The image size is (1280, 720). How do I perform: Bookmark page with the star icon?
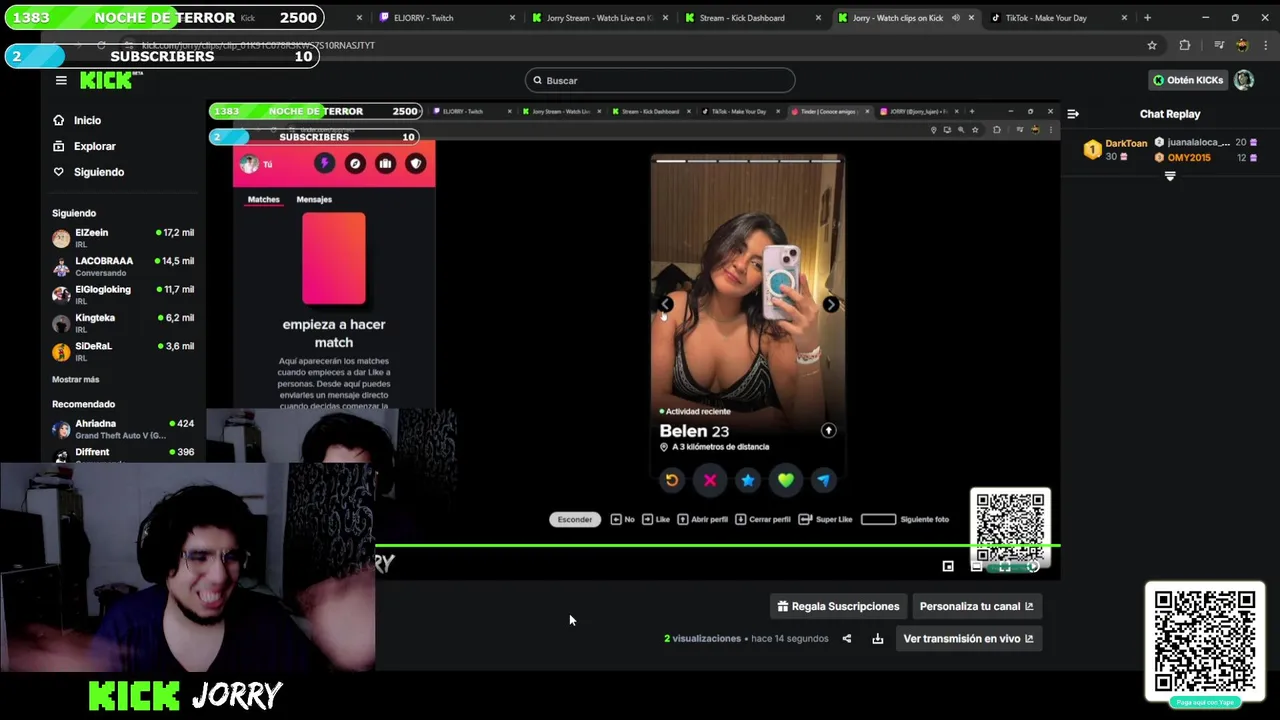click(x=1152, y=45)
